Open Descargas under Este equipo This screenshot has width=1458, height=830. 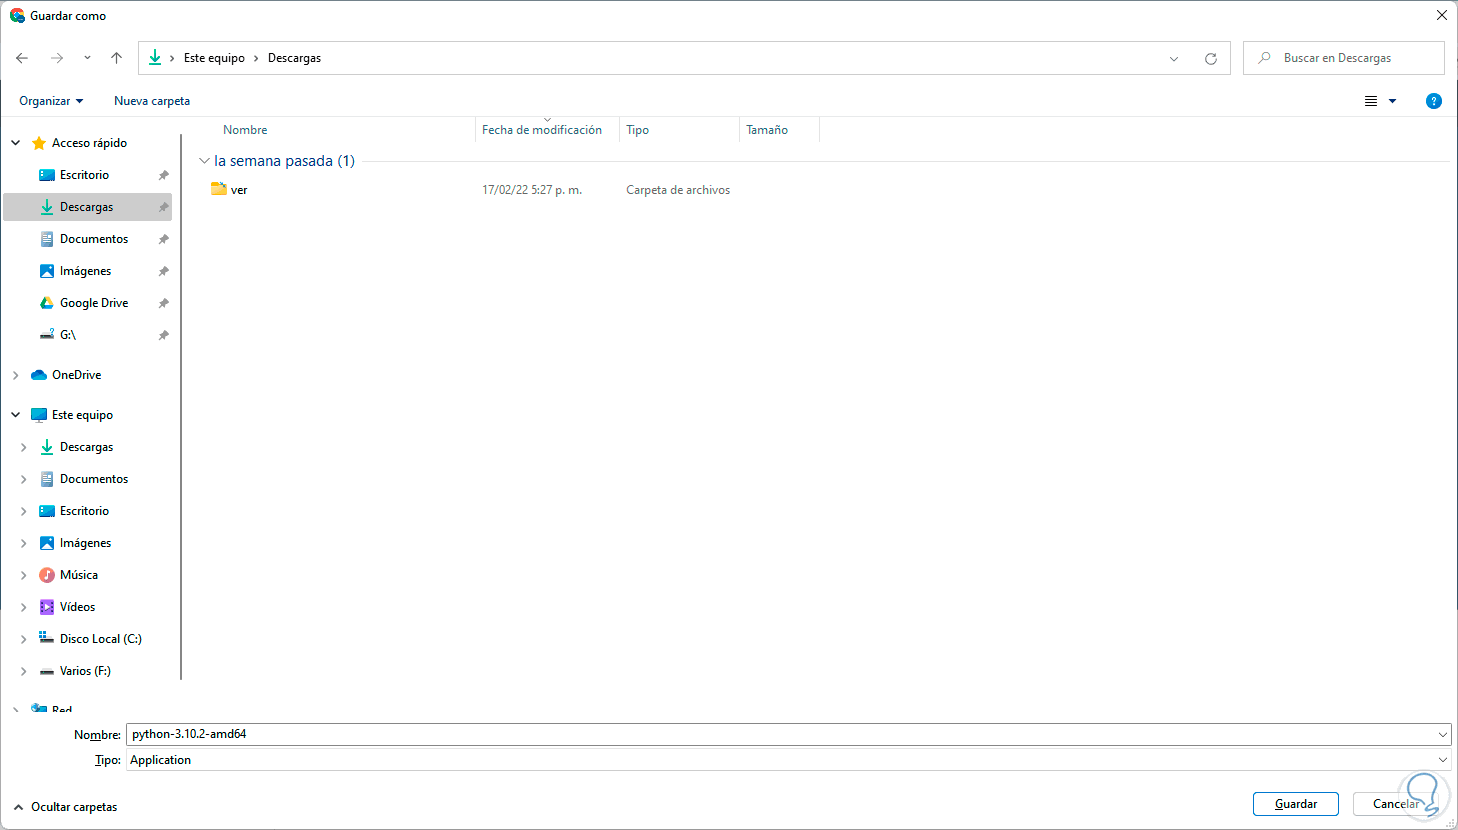(x=86, y=447)
